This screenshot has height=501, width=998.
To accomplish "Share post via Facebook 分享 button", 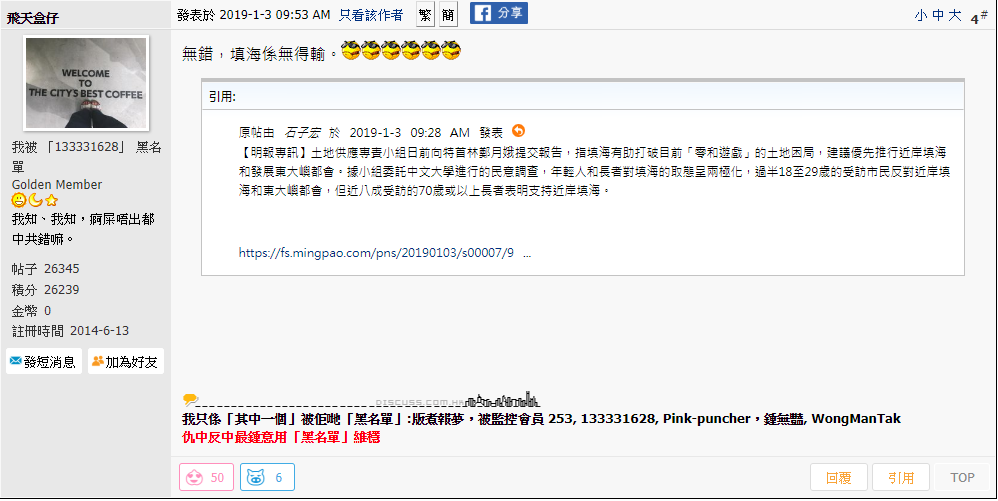I will click(498, 13).
